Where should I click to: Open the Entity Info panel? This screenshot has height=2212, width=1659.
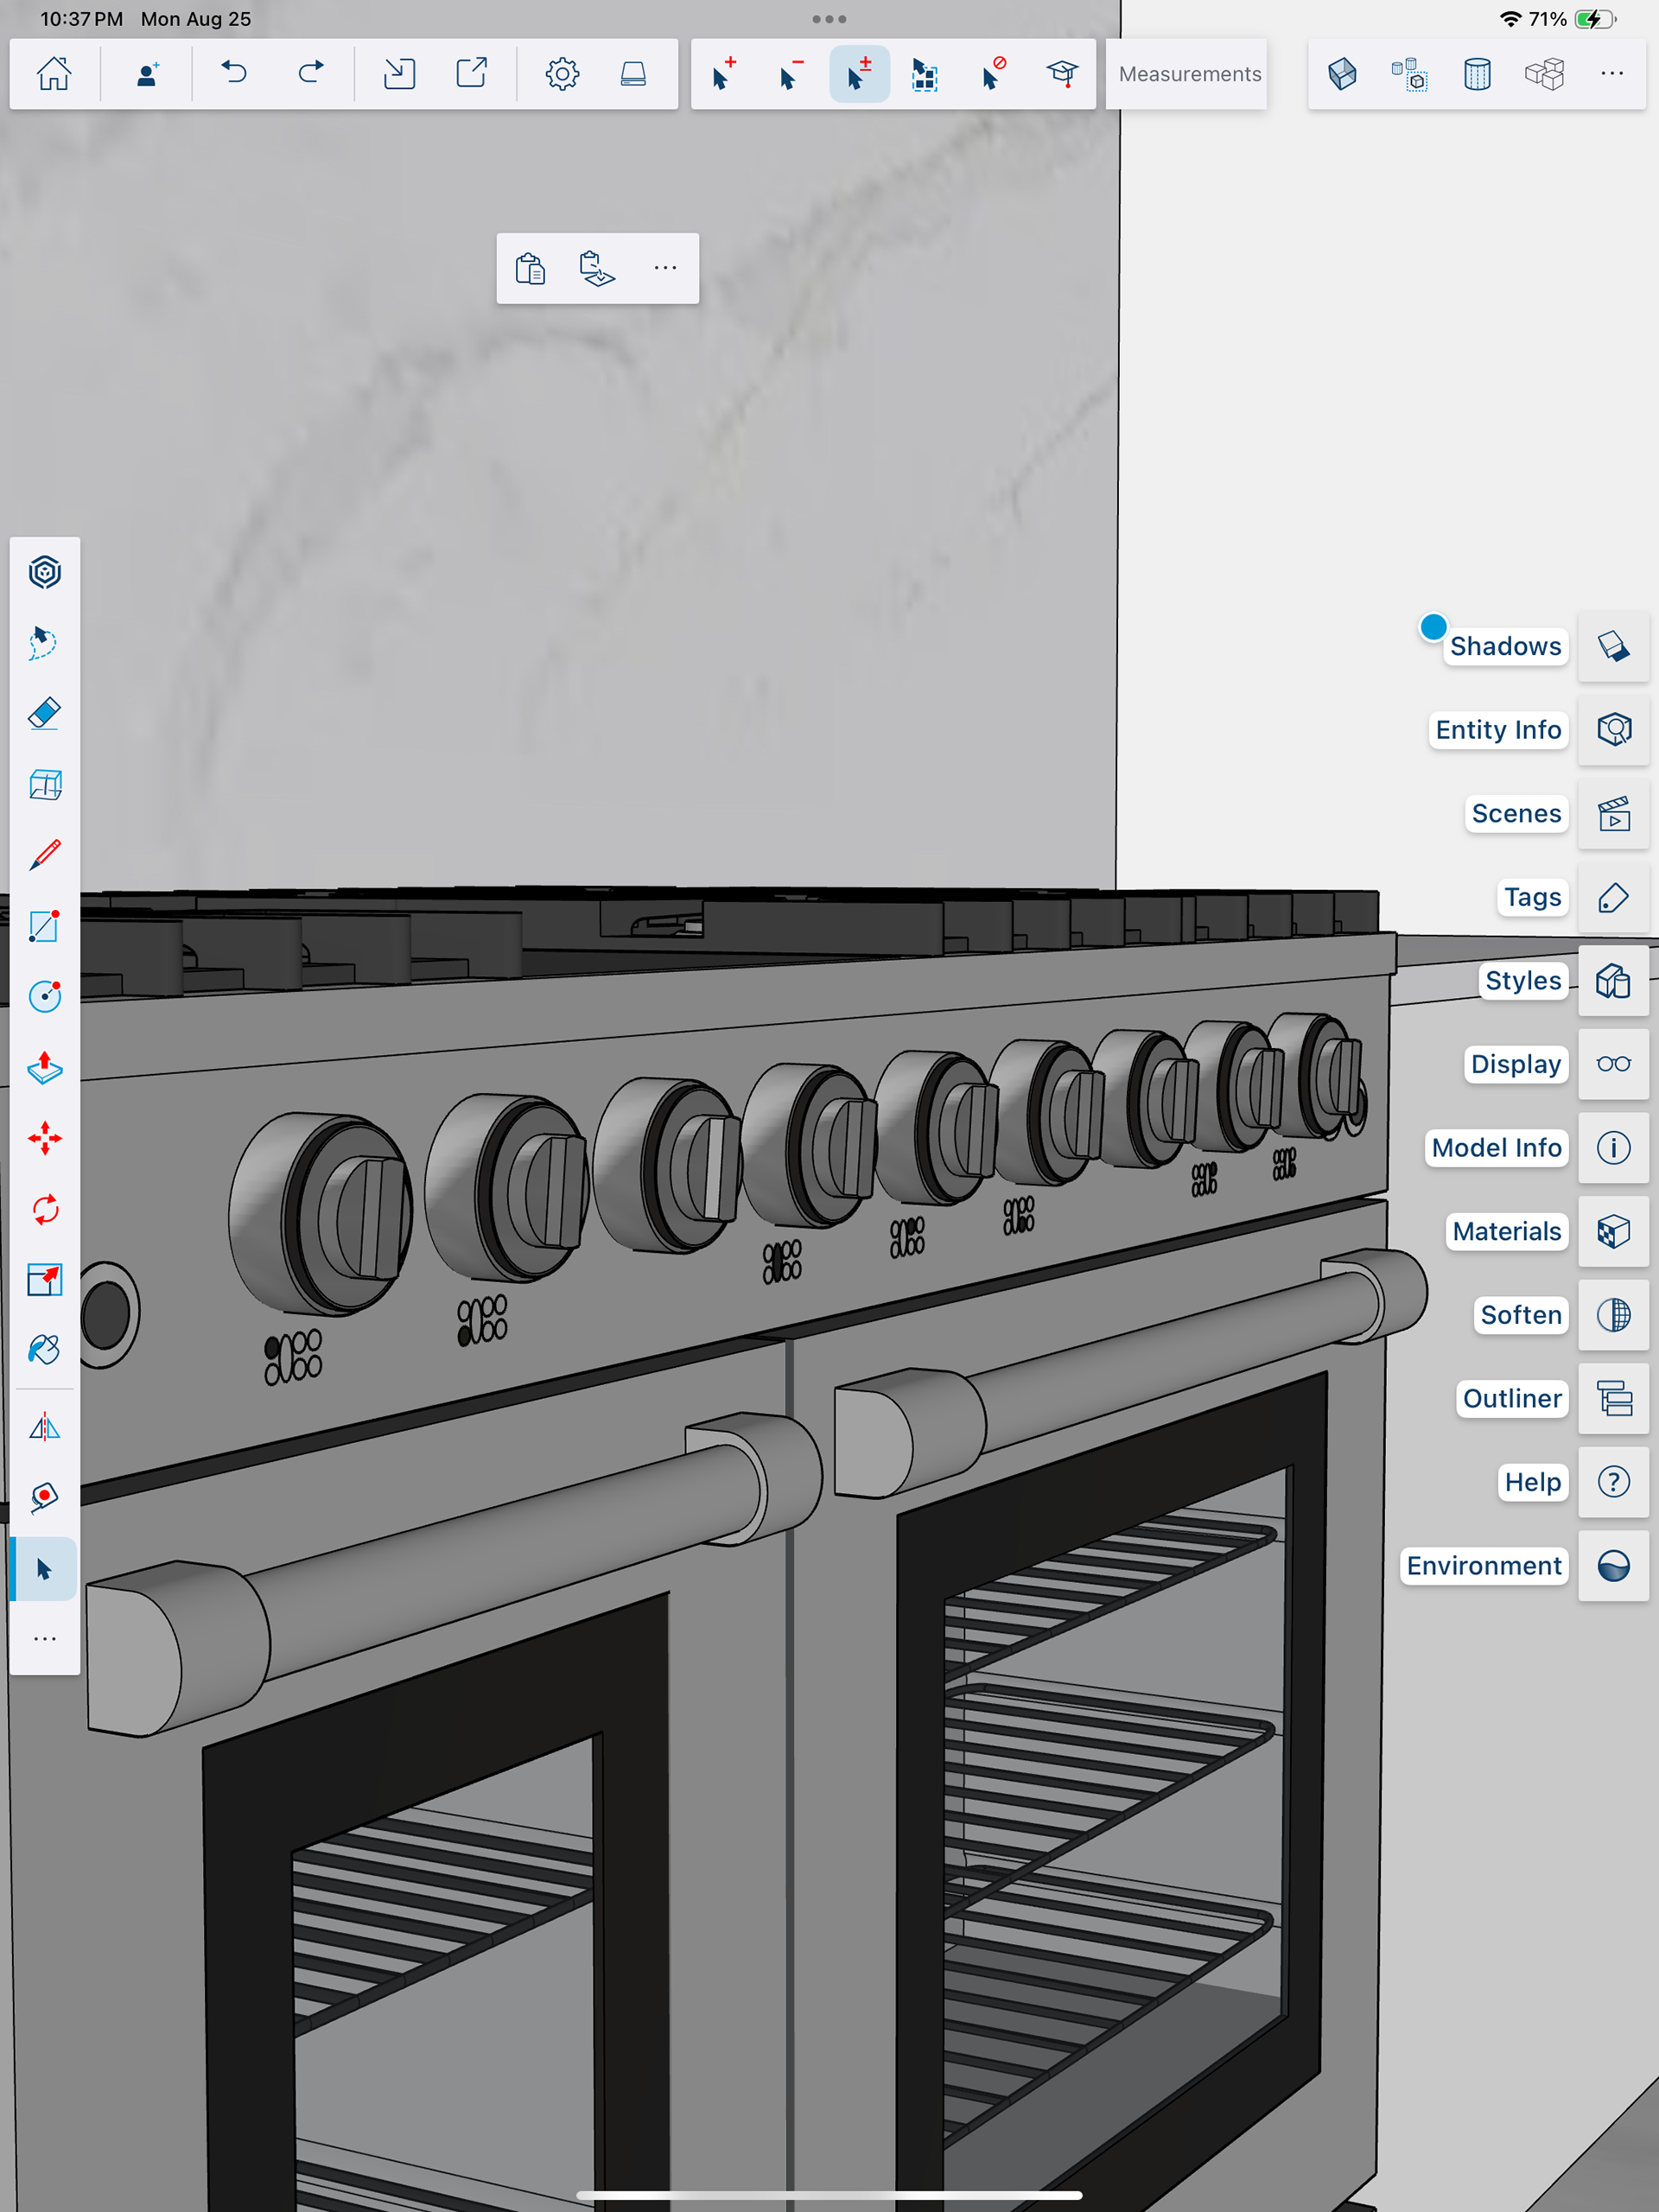pyautogui.click(x=1613, y=730)
